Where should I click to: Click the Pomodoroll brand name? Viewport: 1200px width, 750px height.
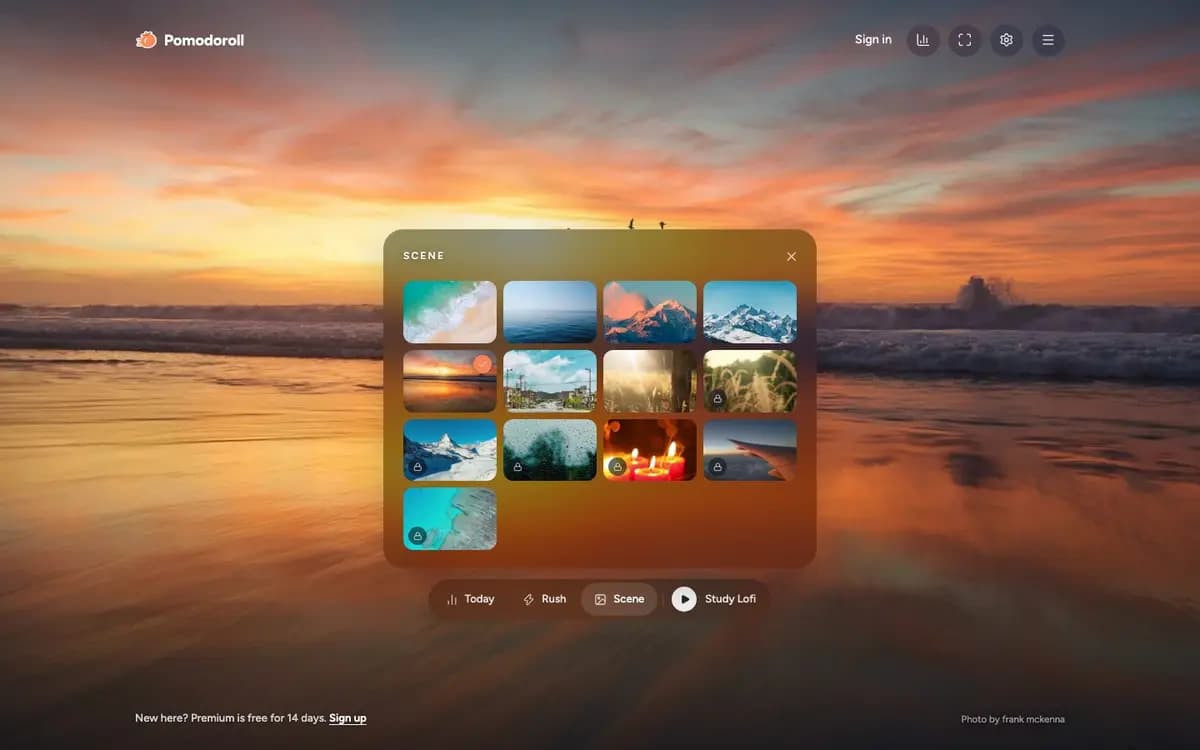tap(204, 40)
